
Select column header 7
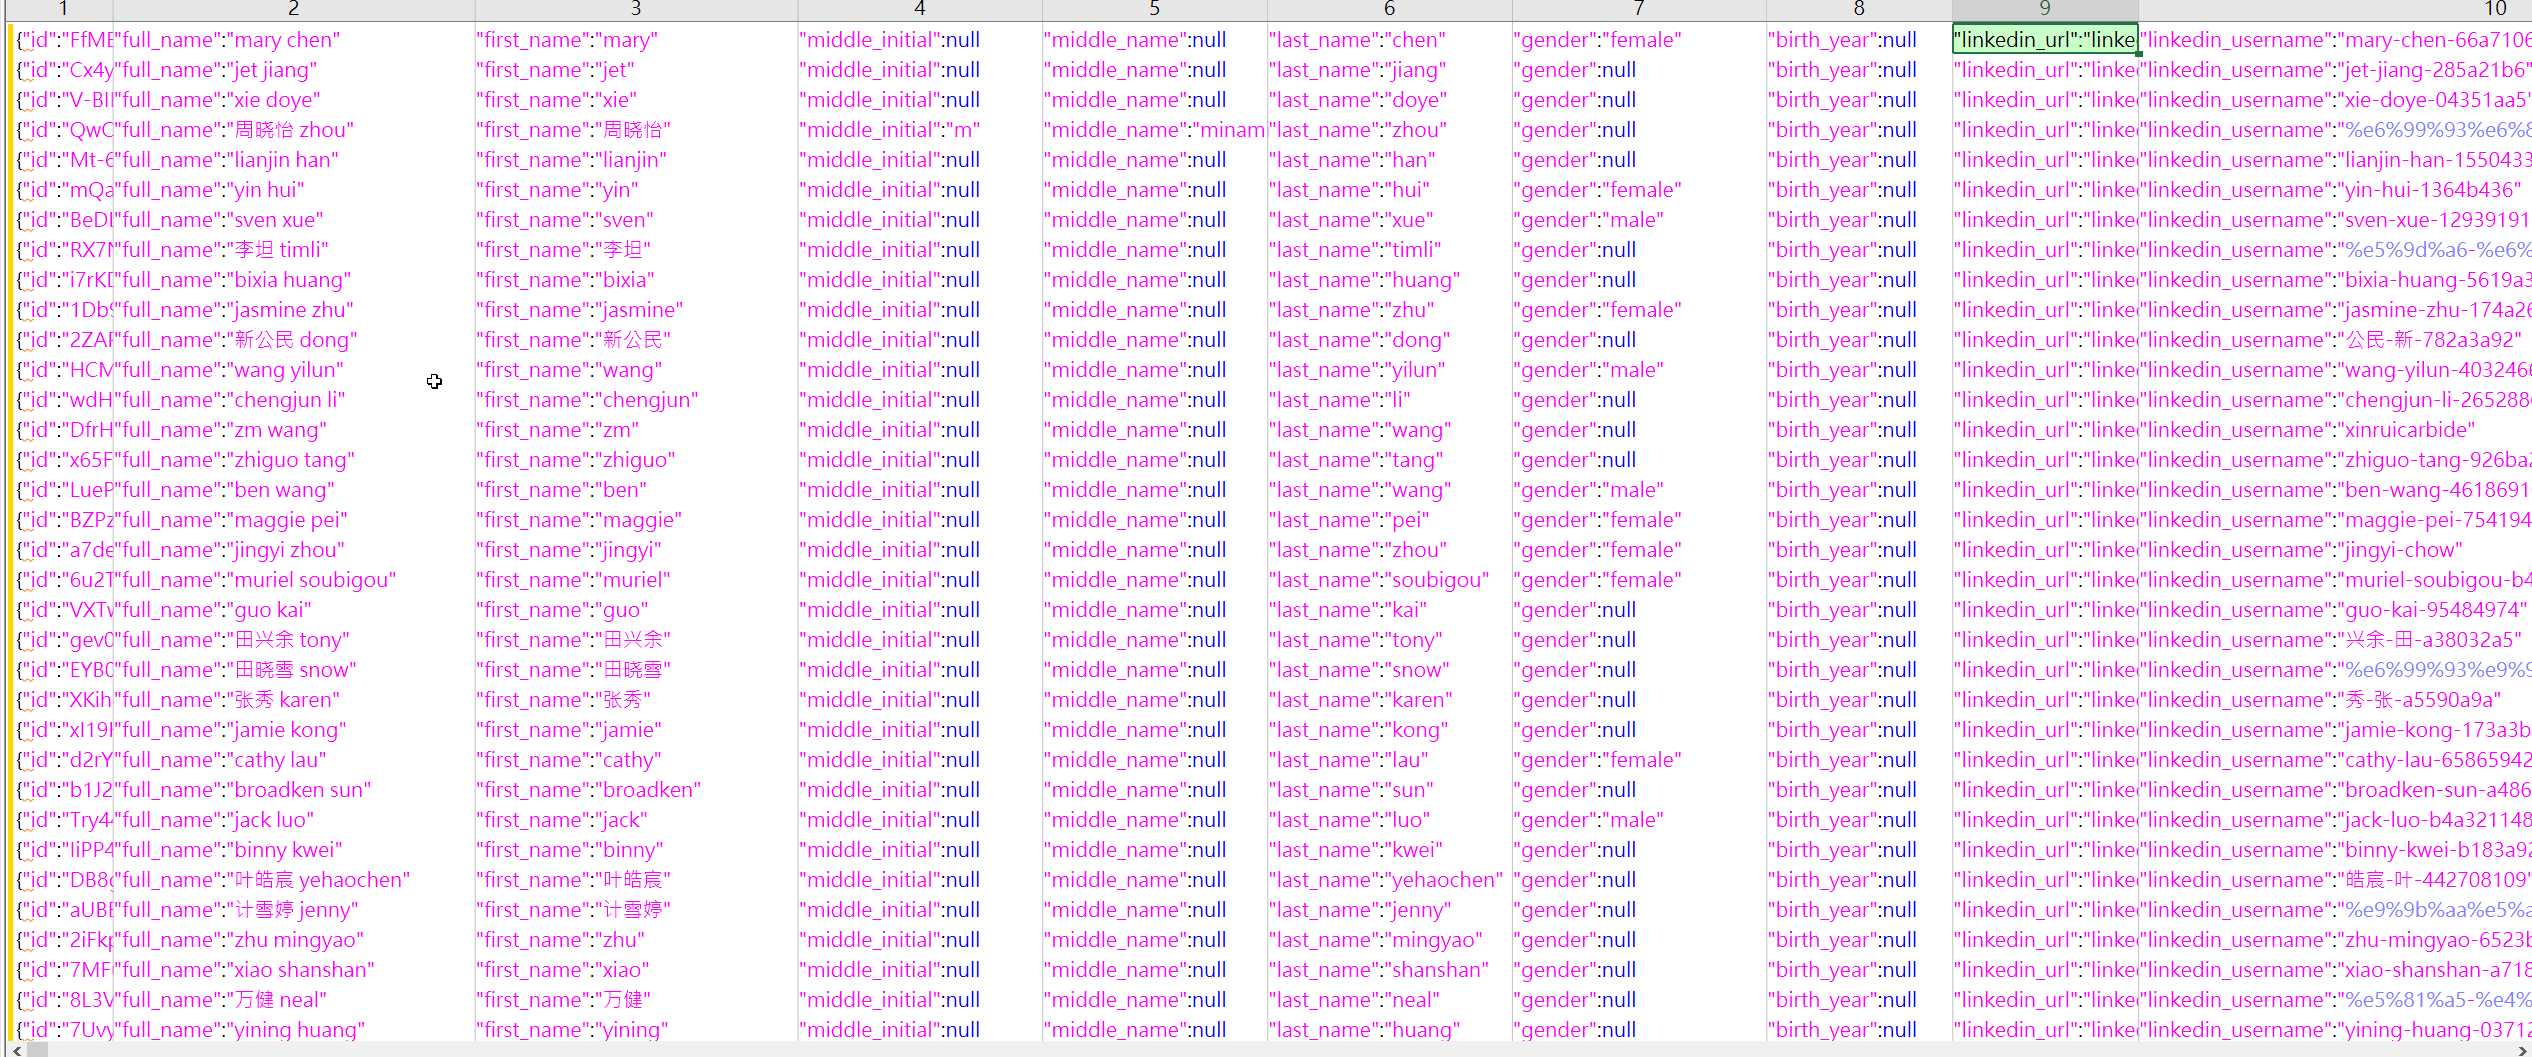1639,9
